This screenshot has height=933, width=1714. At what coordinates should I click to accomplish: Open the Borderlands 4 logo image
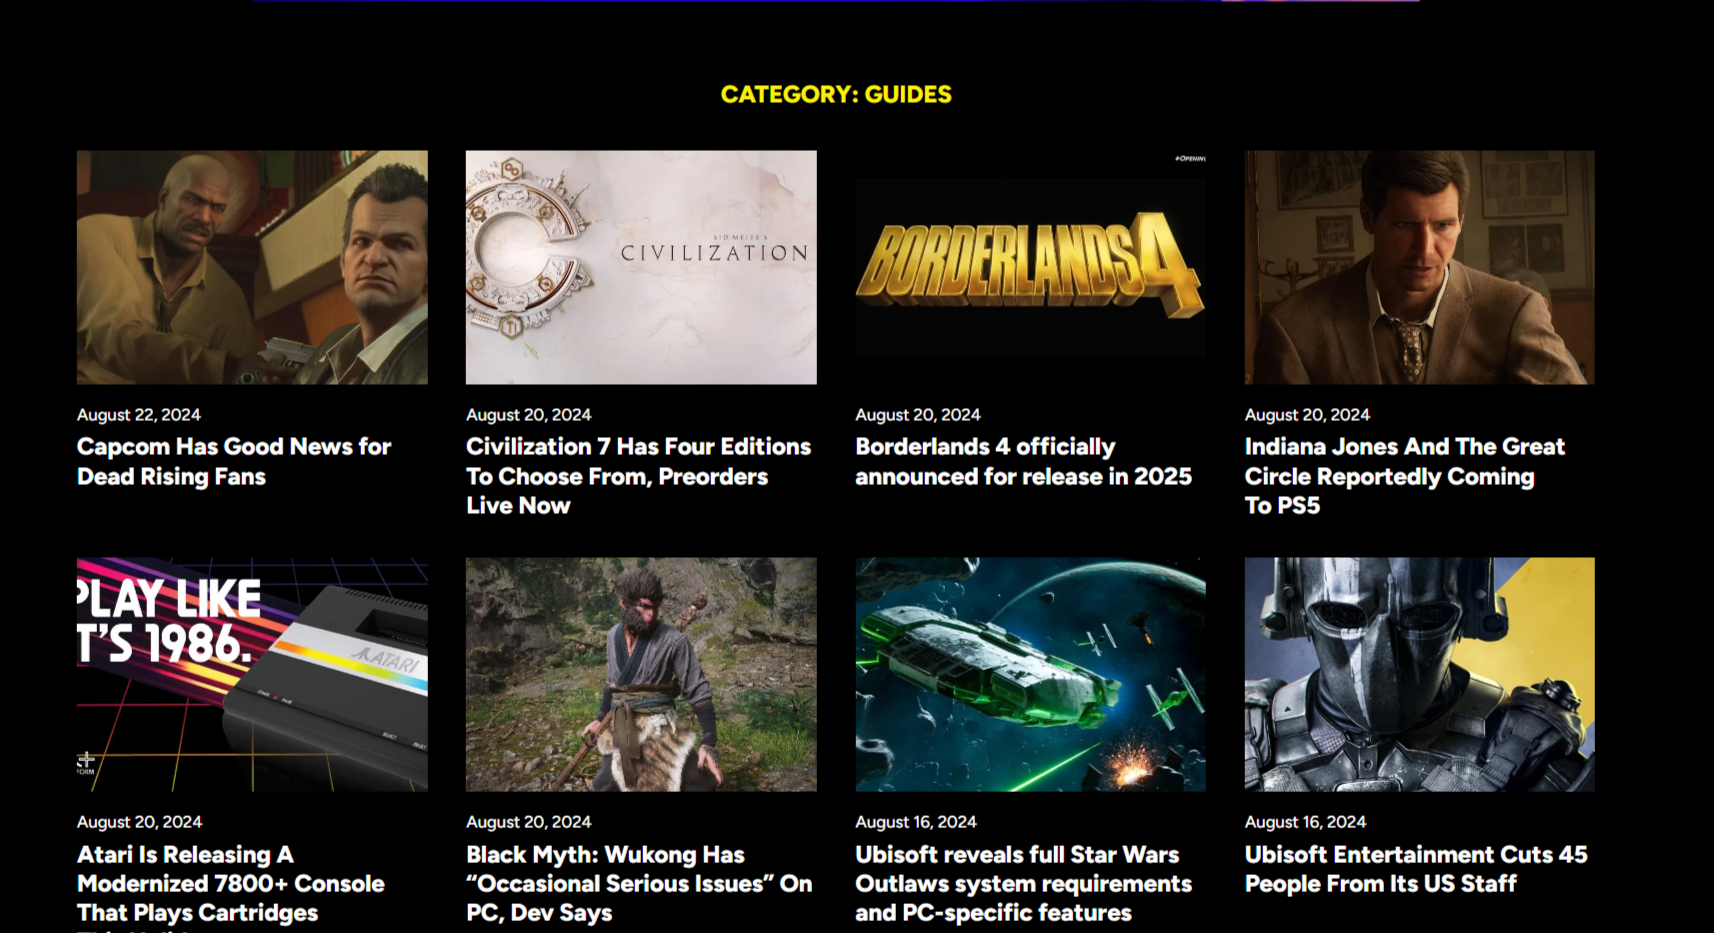click(1030, 267)
